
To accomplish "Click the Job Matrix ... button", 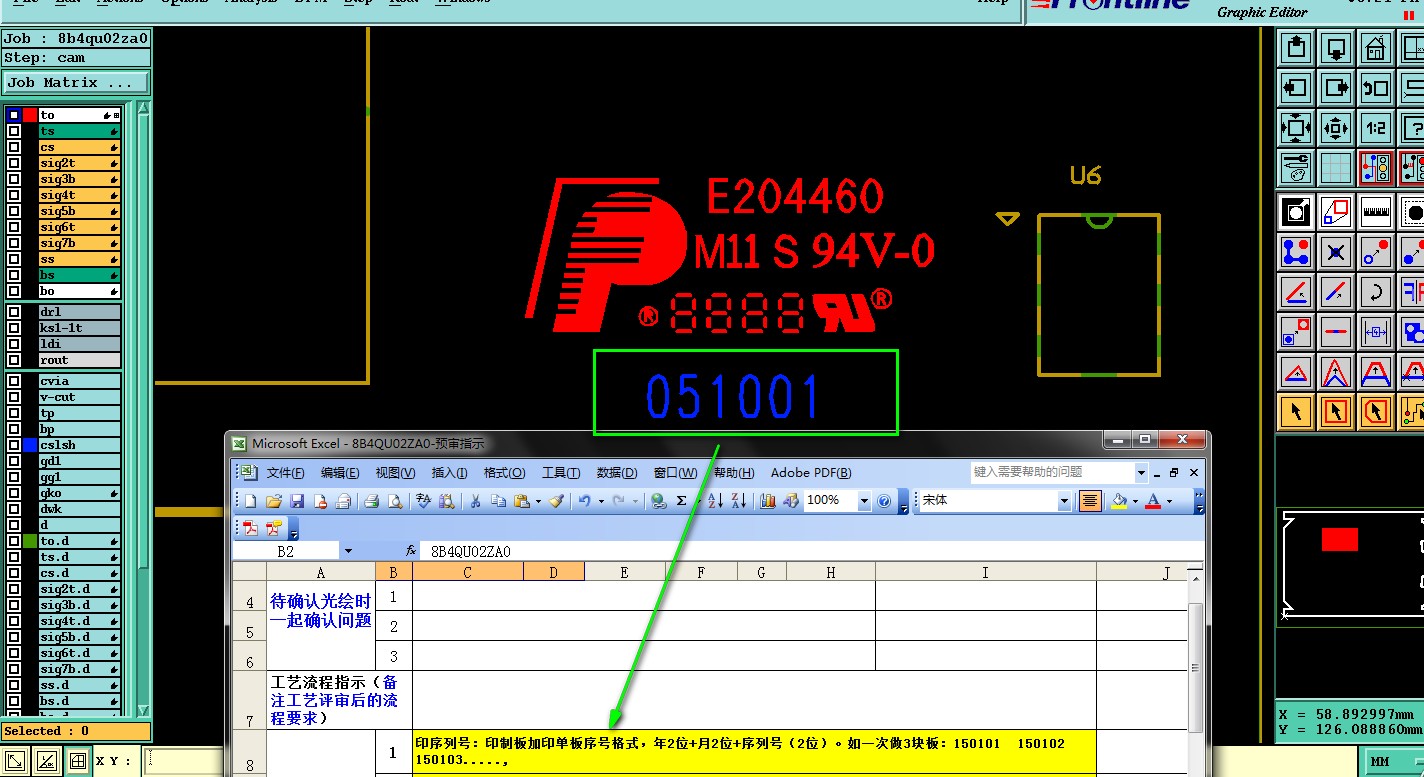I will (76, 83).
